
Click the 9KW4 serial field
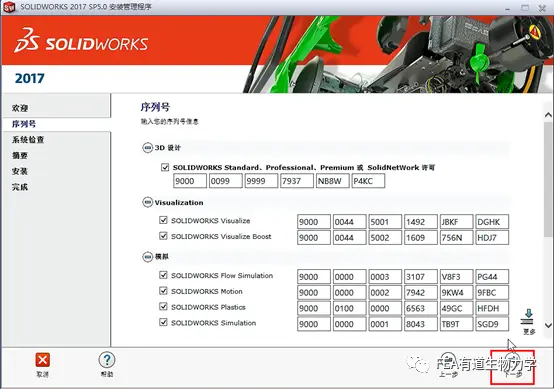[456, 293]
